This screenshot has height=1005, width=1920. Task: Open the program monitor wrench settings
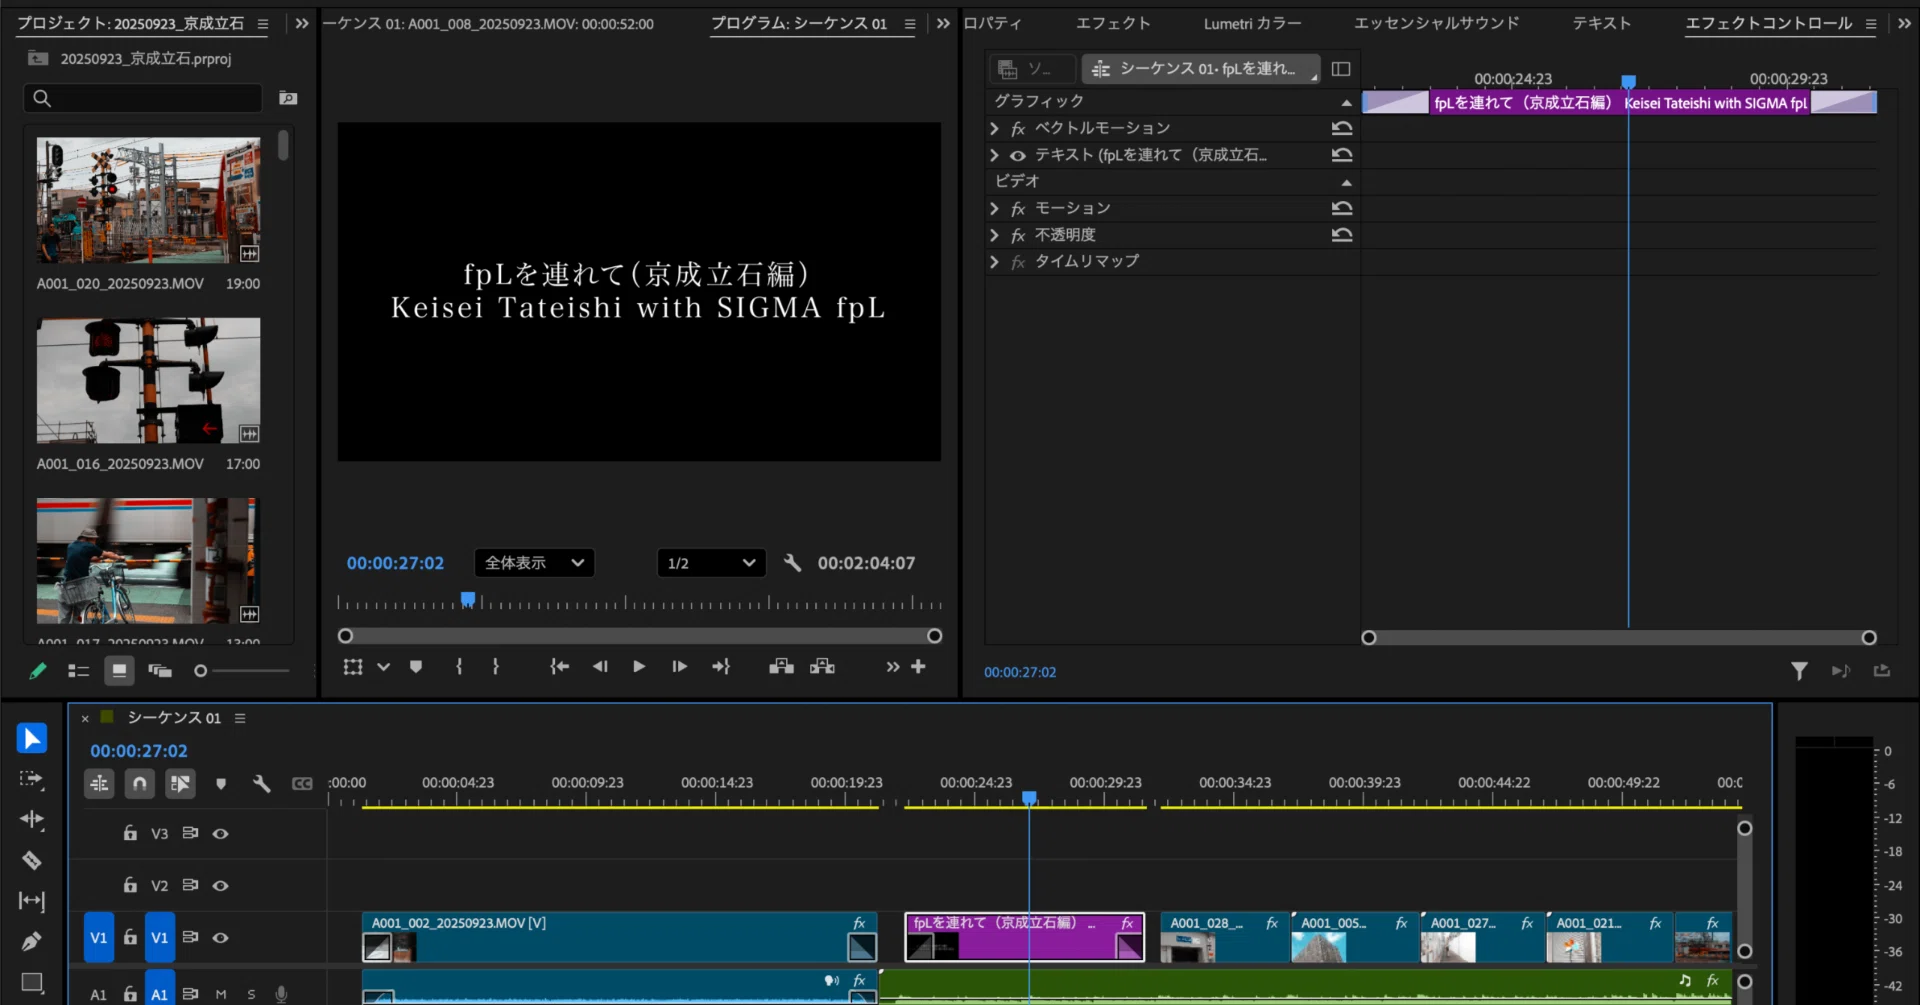pos(792,563)
